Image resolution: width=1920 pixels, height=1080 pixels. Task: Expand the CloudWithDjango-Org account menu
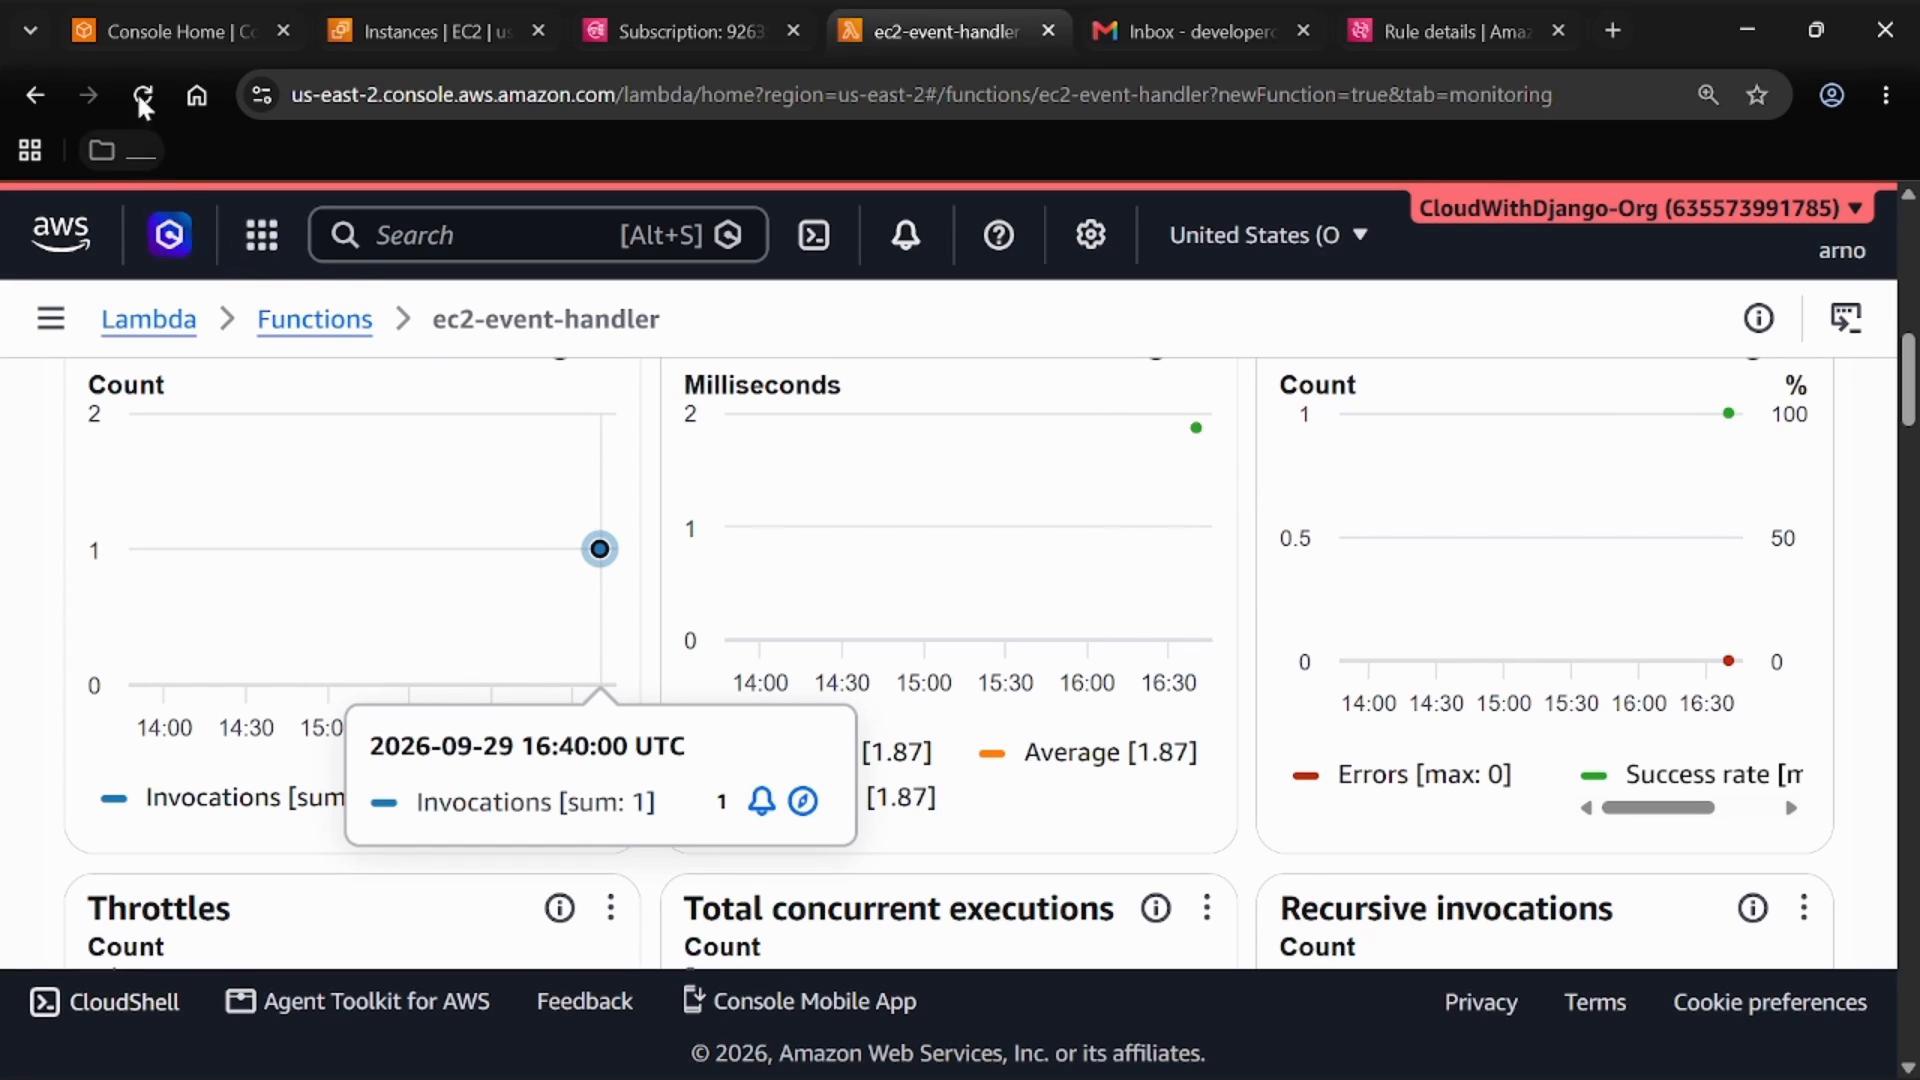tap(1640, 208)
